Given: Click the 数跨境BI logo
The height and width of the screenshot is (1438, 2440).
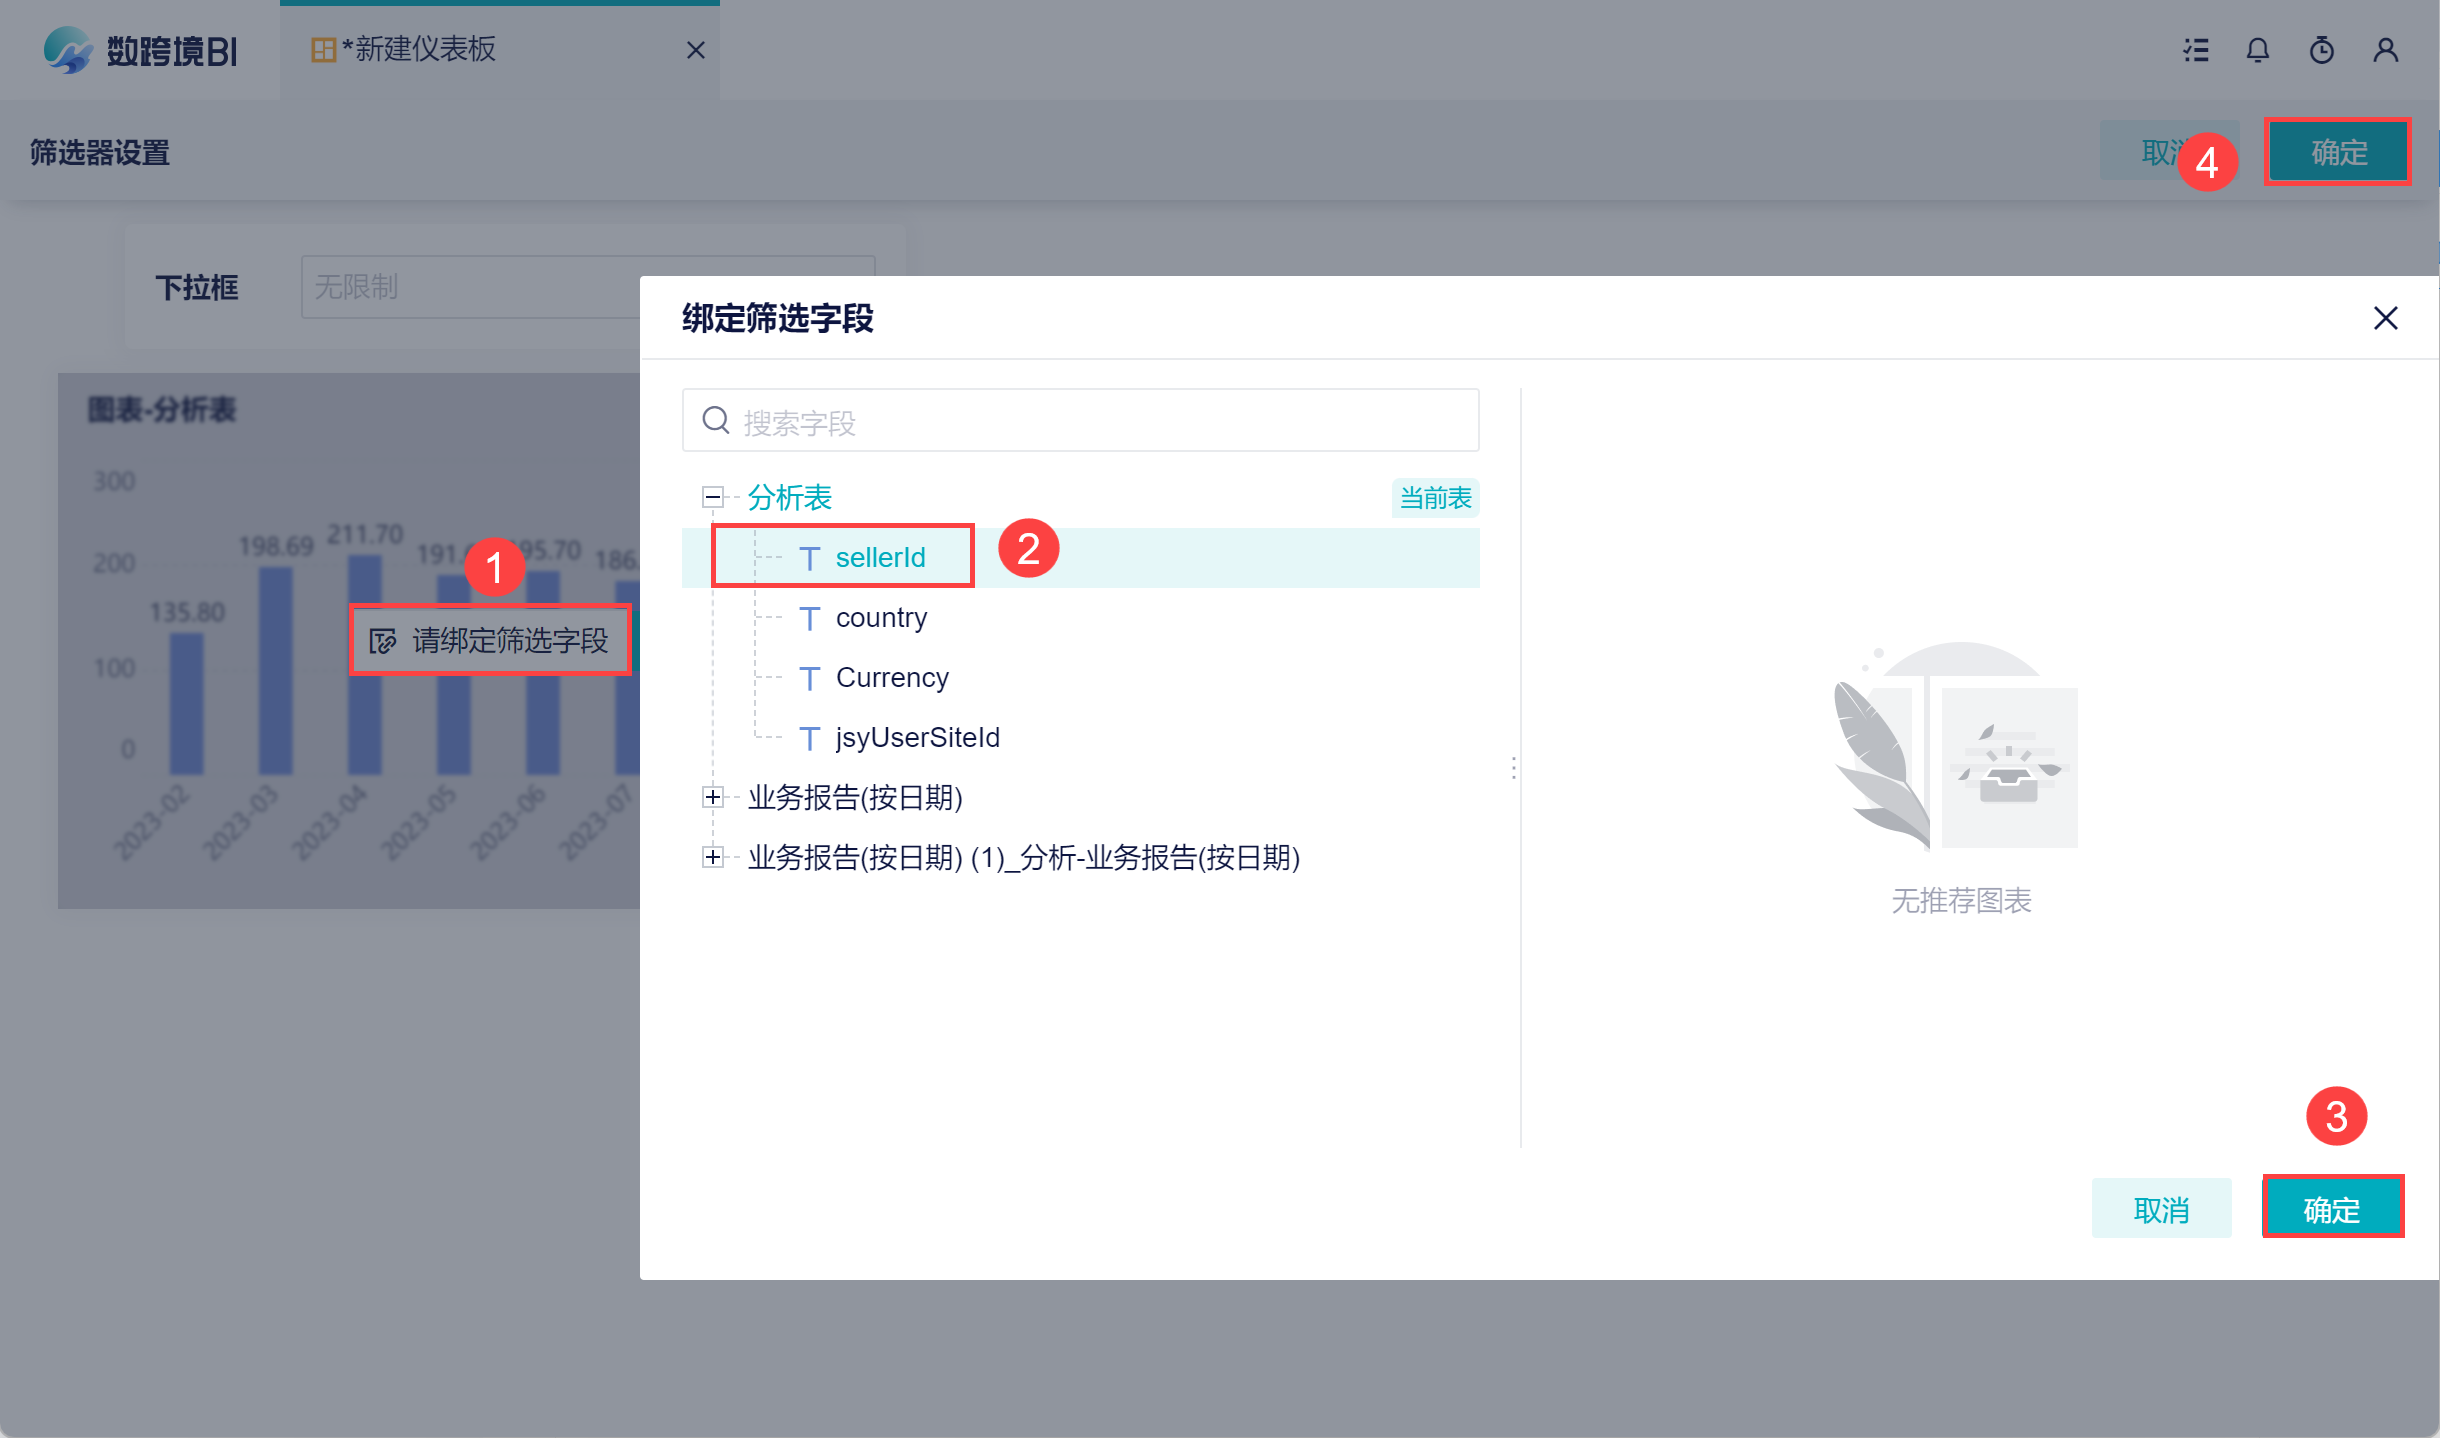Looking at the screenshot, I should [x=140, y=50].
